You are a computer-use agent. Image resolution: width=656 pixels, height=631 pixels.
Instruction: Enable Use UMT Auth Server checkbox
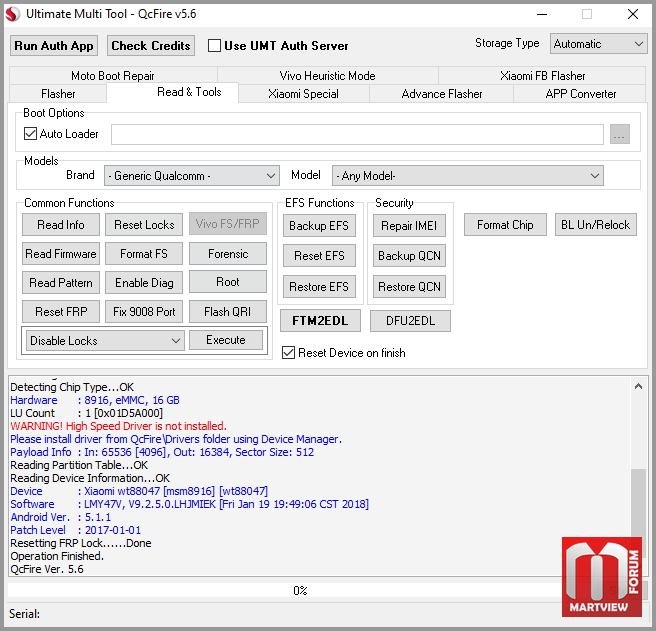[214, 46]
